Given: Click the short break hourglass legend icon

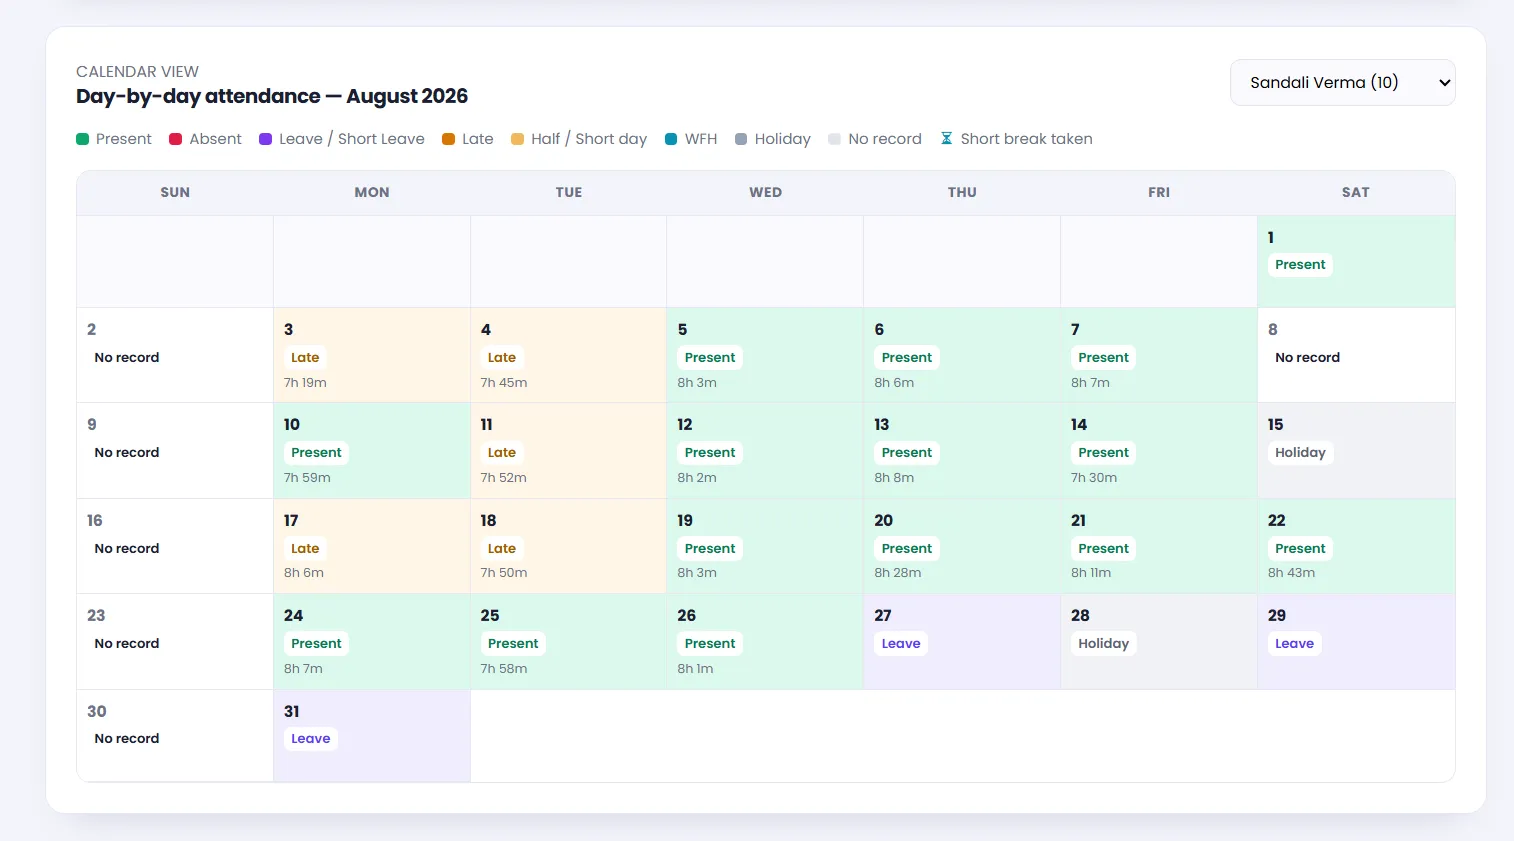Looking at the screenshot, I should [x=946, y=139].
